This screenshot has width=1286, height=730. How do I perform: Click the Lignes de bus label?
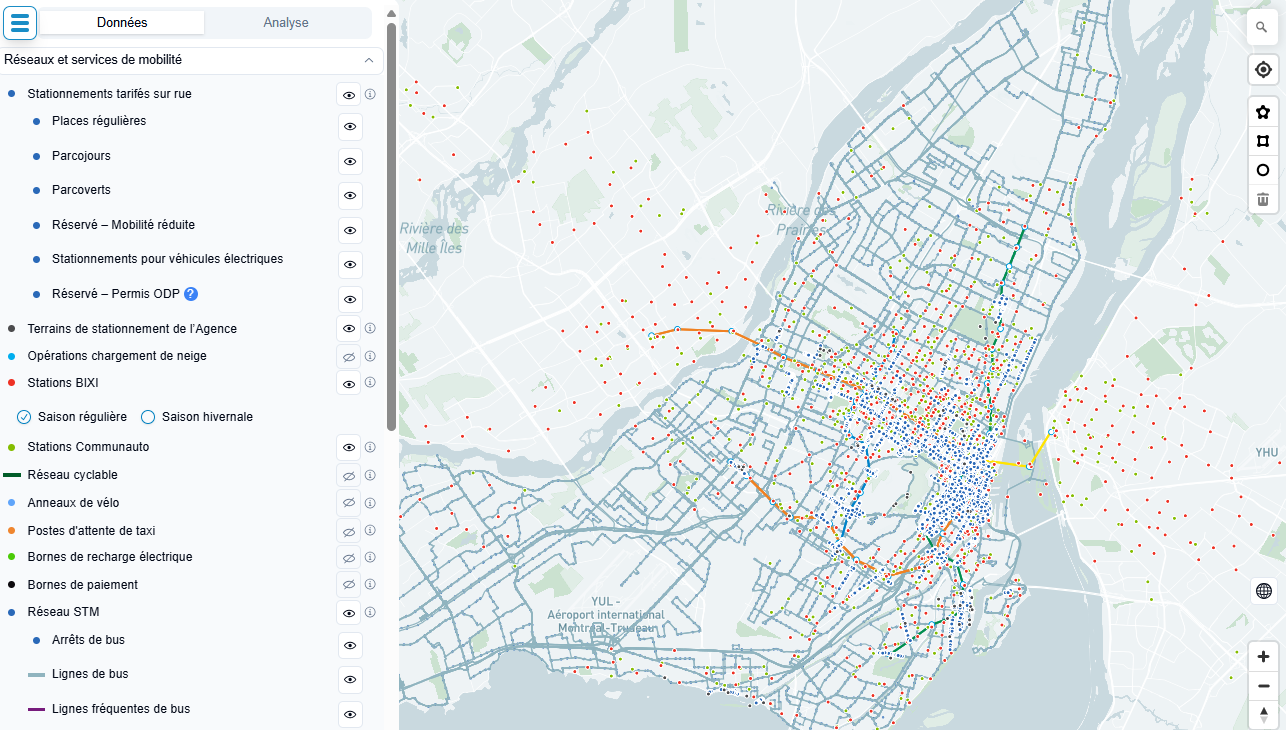click(x=90, y=674)
